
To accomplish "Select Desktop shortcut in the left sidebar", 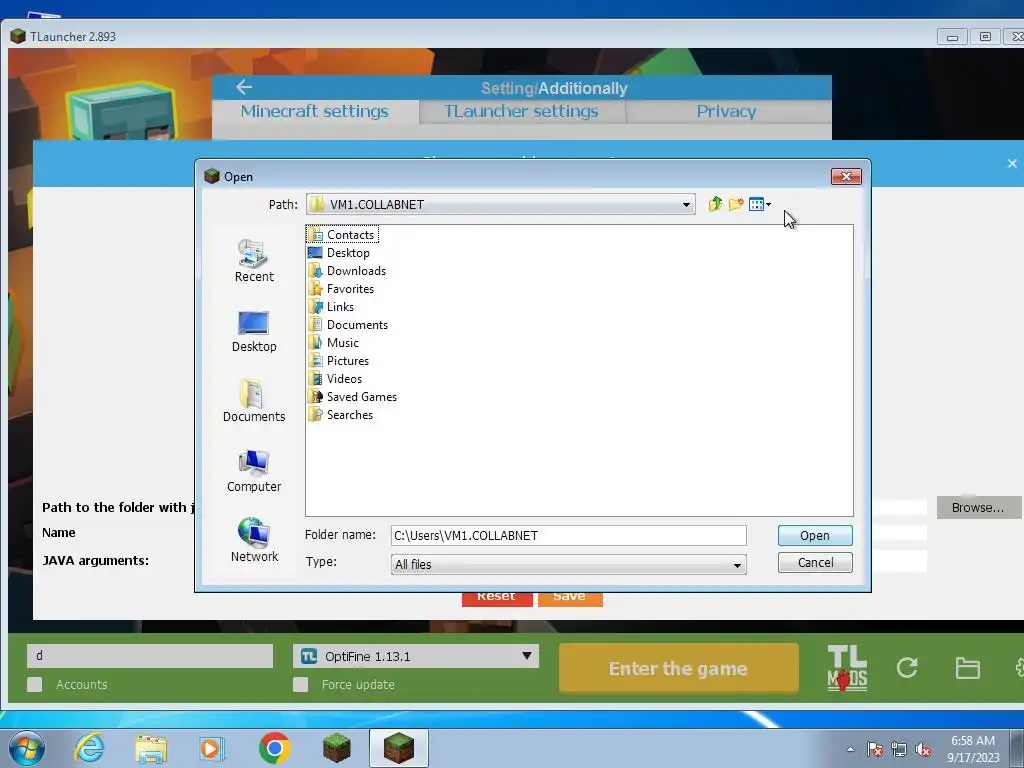I will pyautogui.click(x=254, y=332).
